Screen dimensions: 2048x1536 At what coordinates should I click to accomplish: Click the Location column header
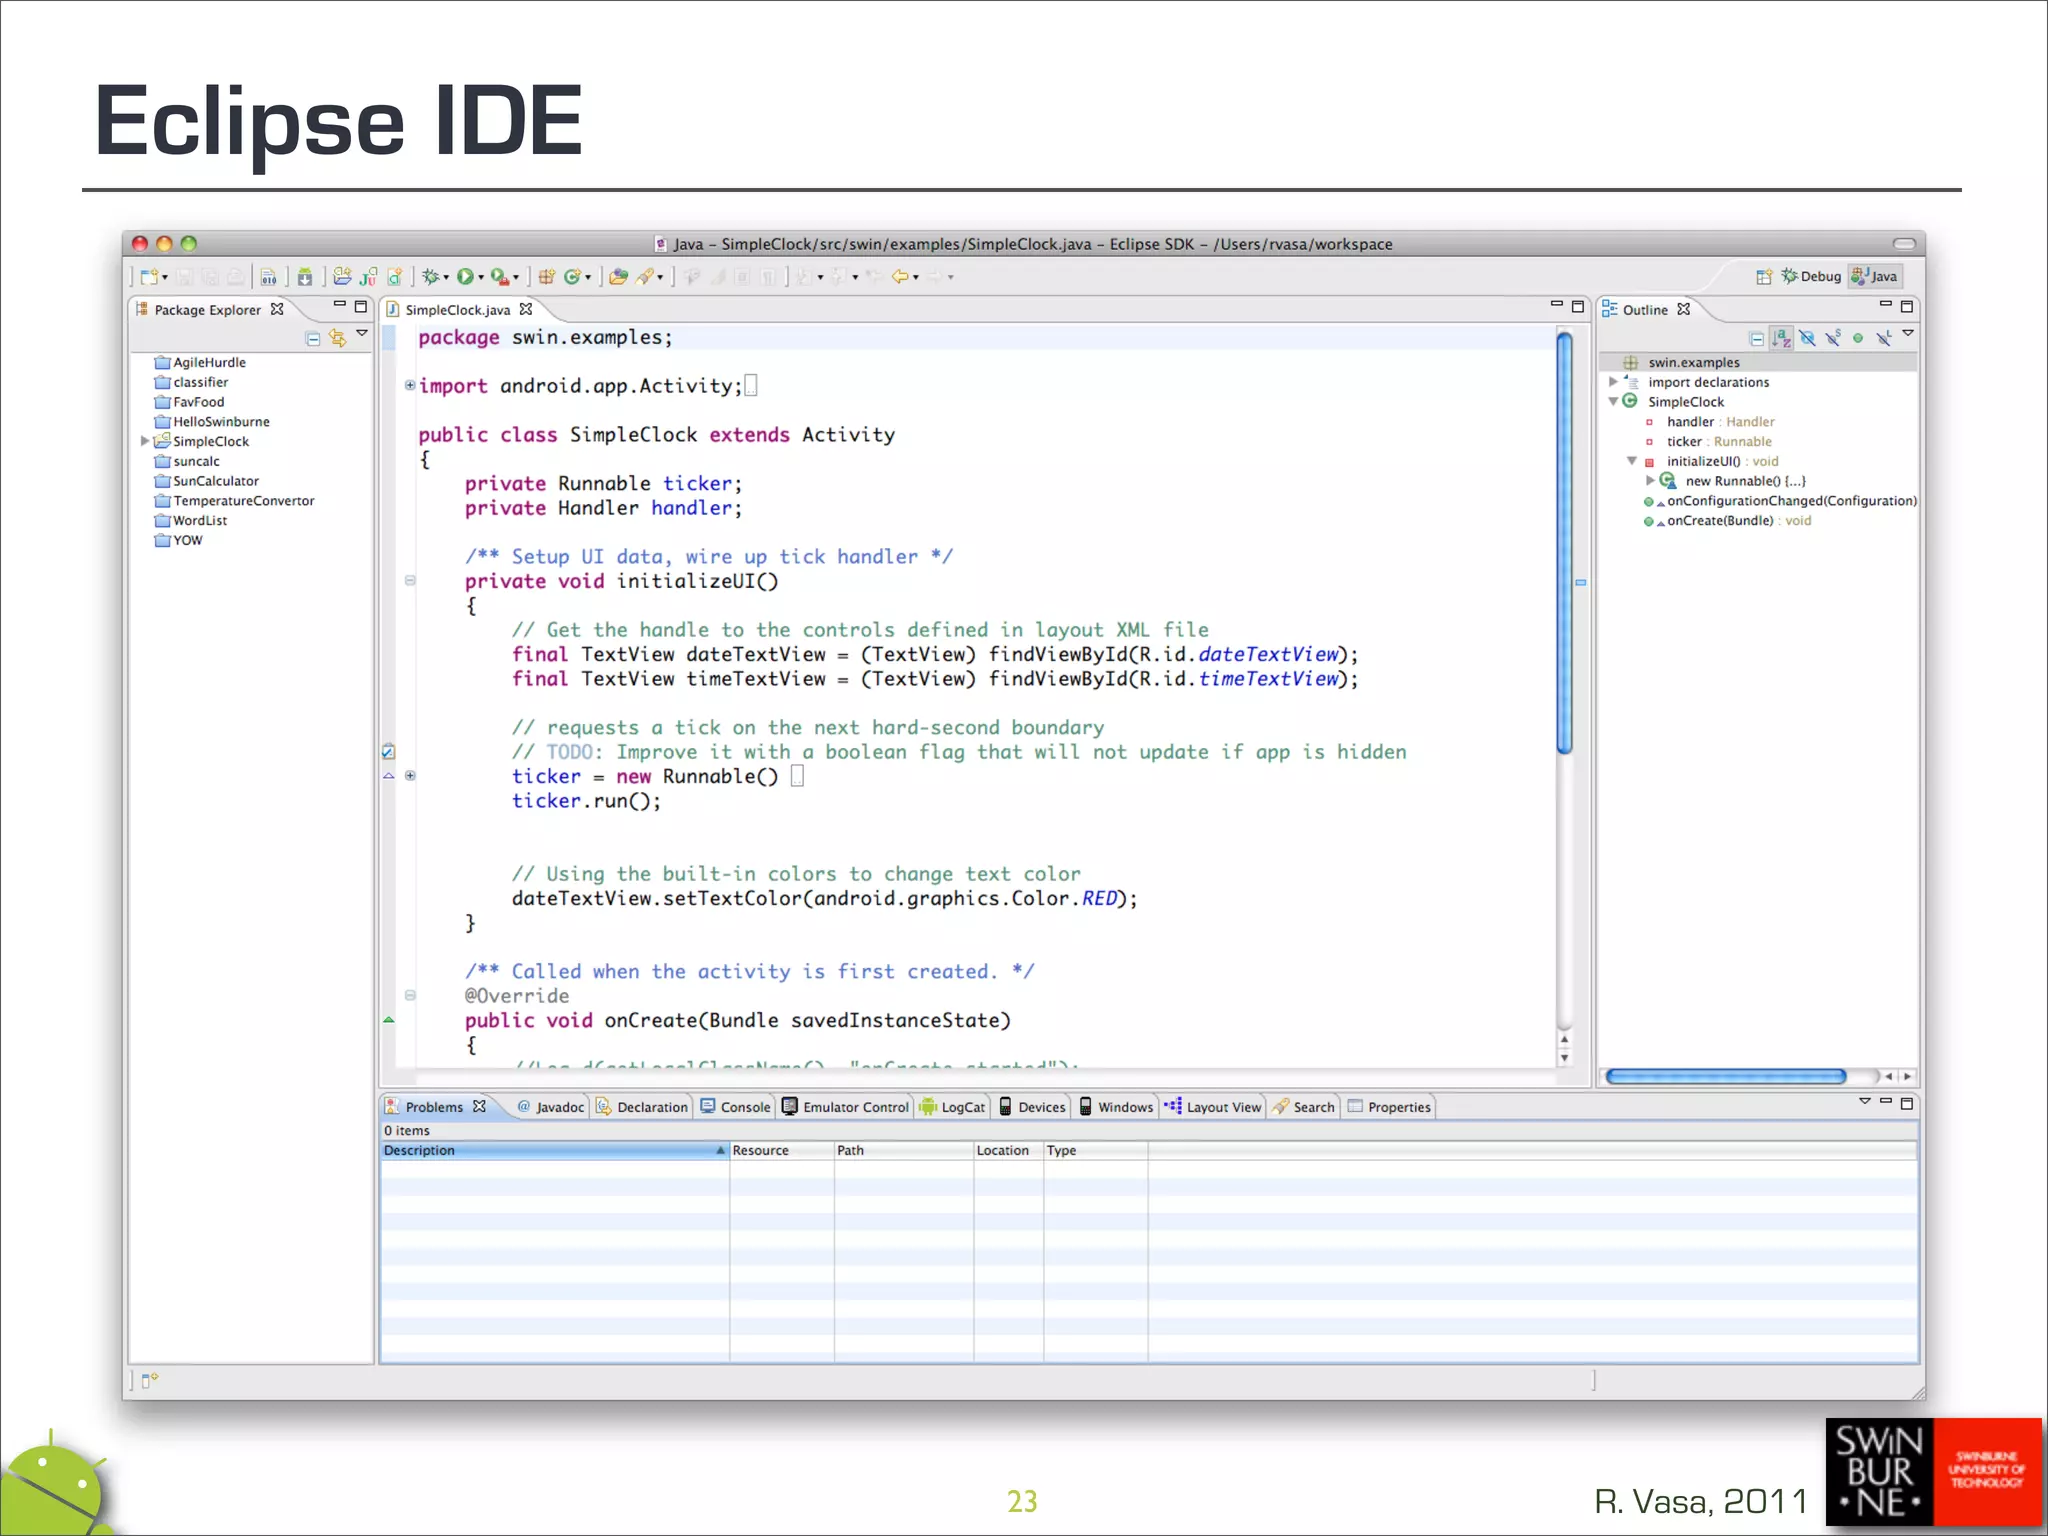point(1008,1151)
